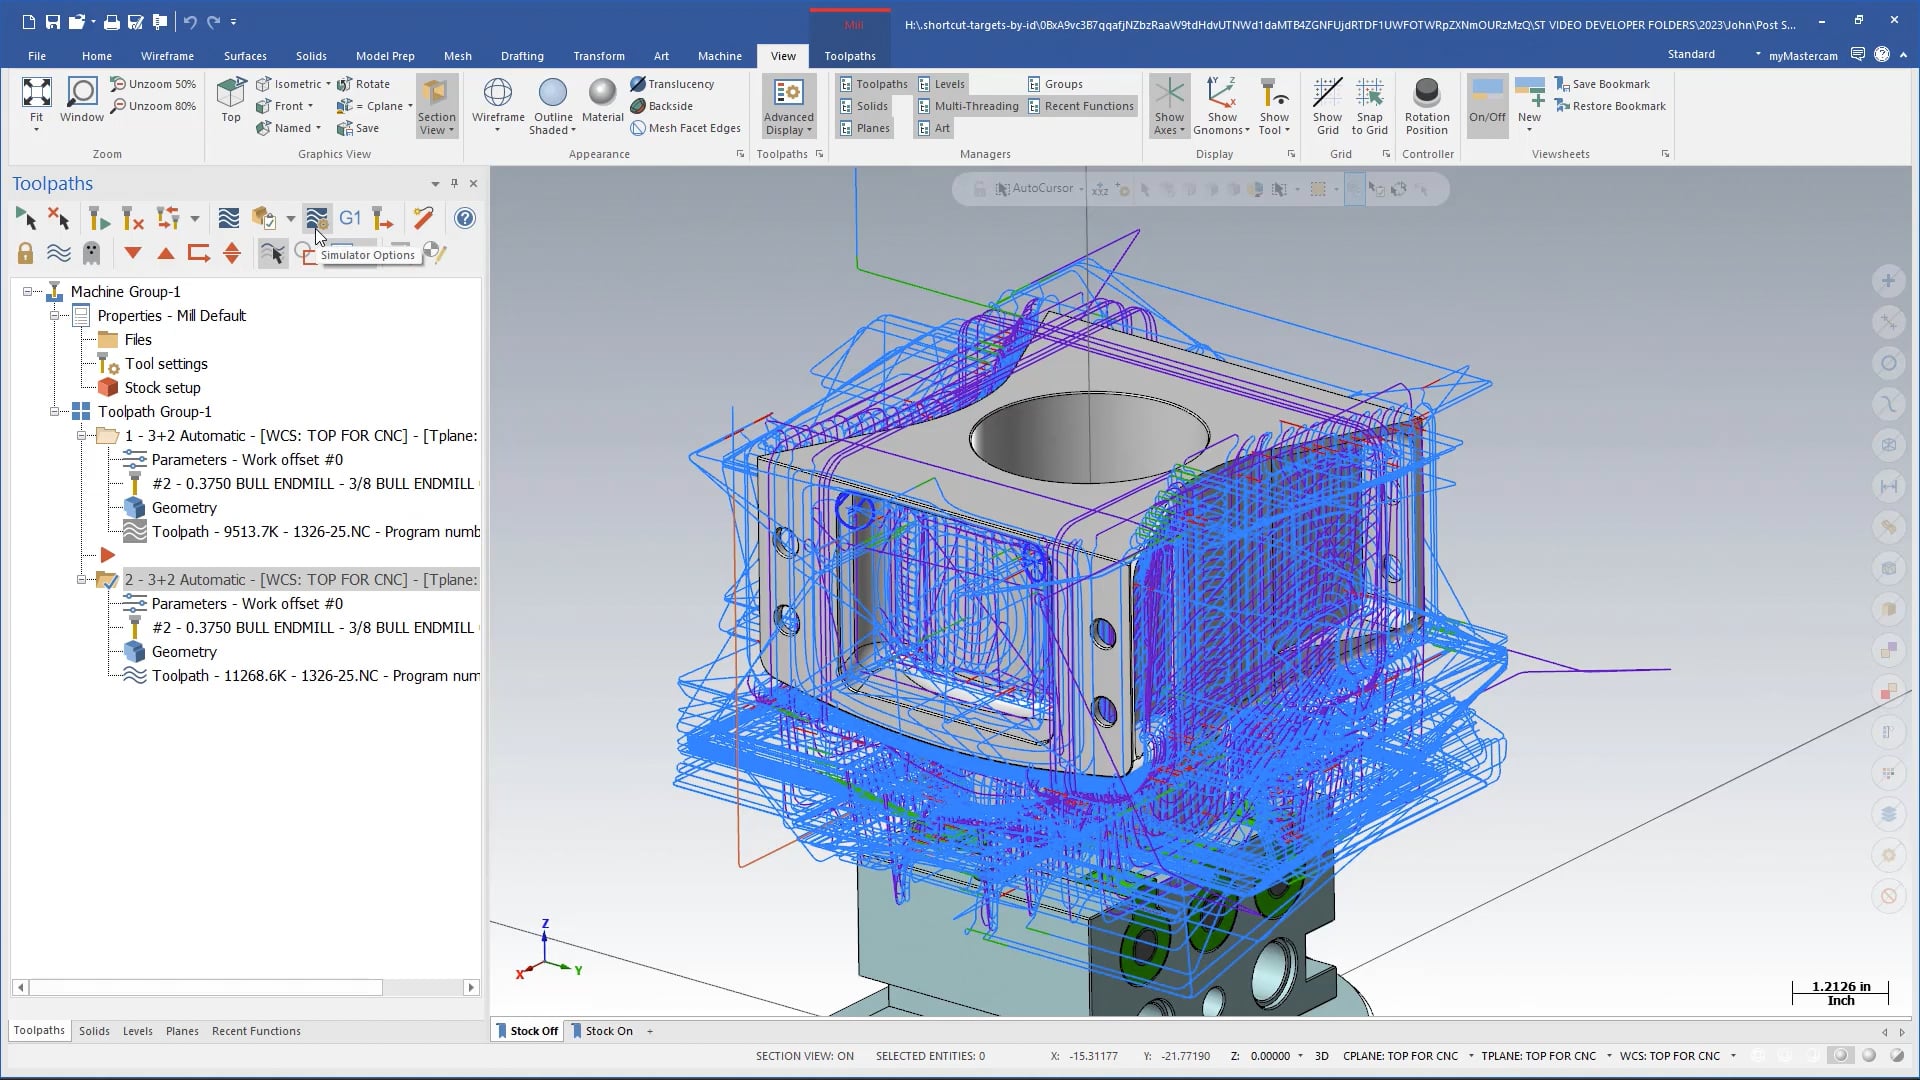Click the Translucency appearance icon

pyautogui.click(x=637, y=83)
